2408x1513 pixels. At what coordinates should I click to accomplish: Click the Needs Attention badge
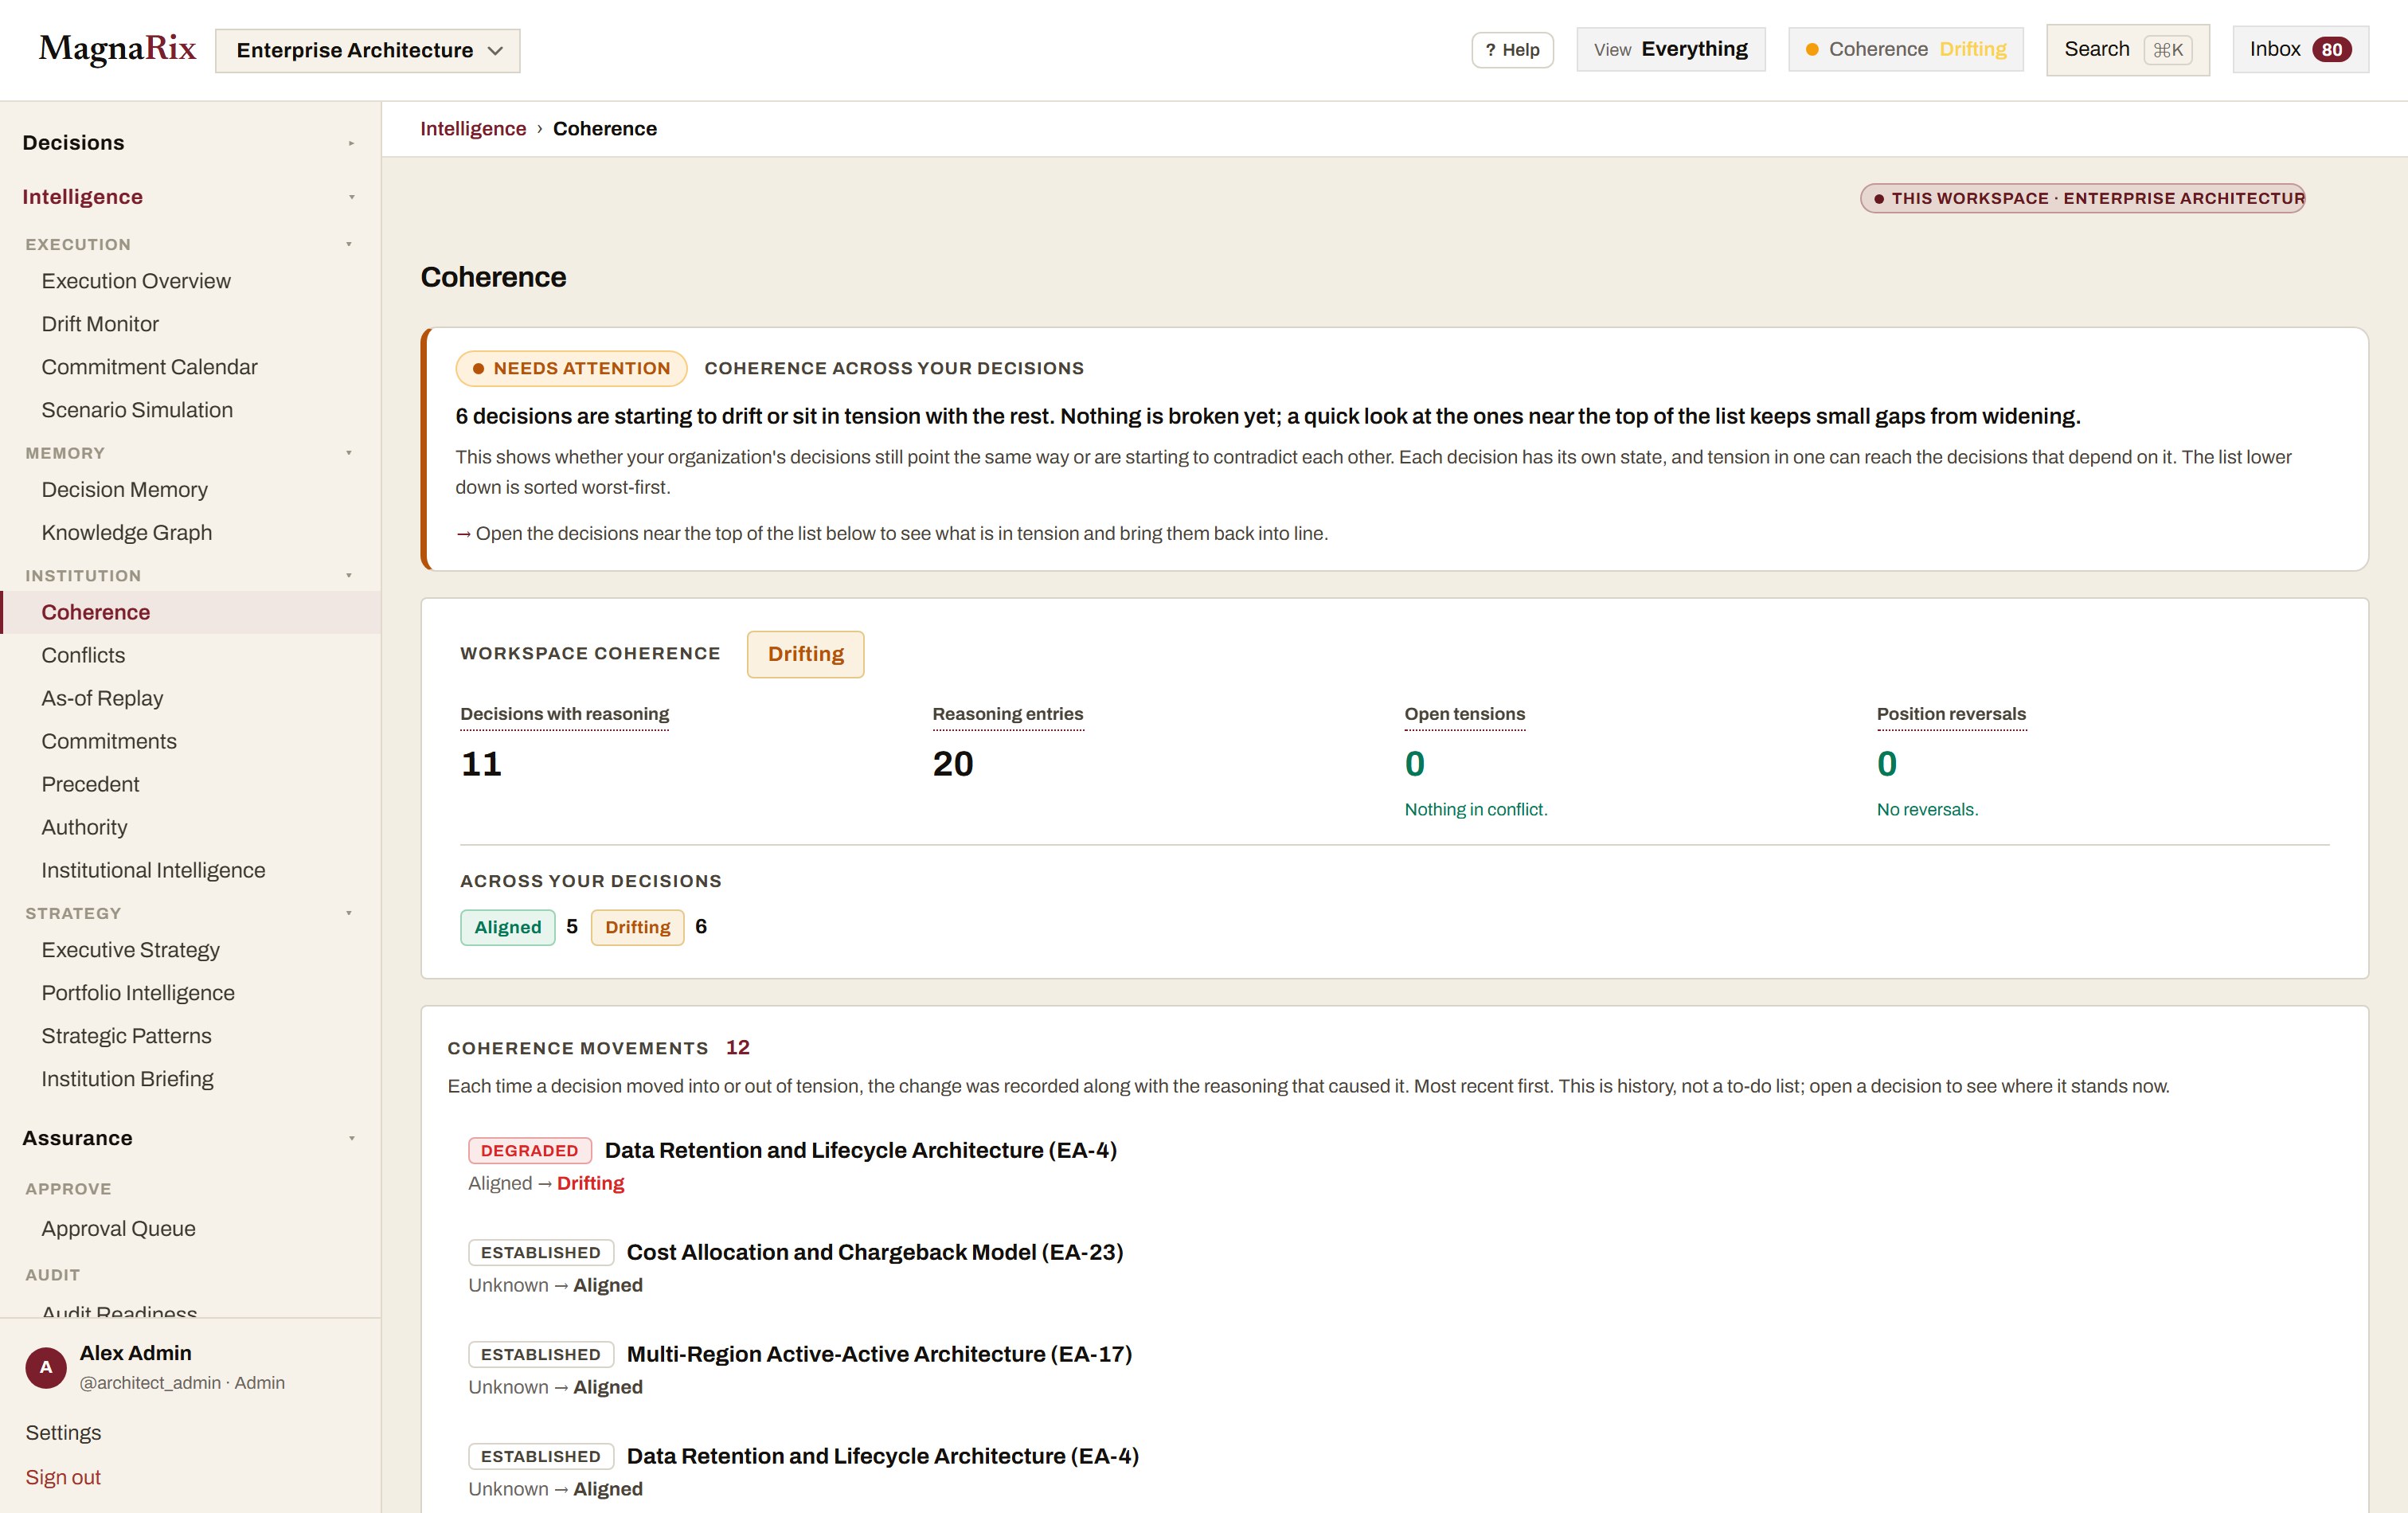571,368
